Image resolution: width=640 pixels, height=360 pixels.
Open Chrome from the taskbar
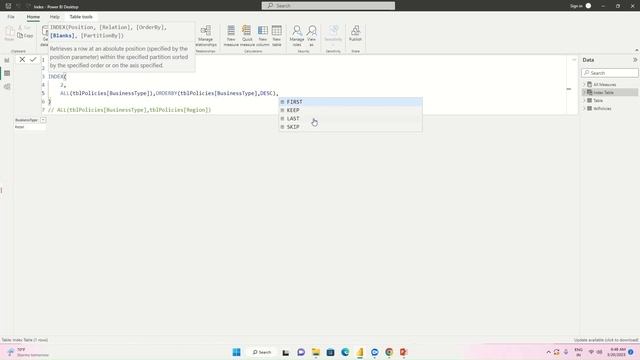click(x=389, y=352)
